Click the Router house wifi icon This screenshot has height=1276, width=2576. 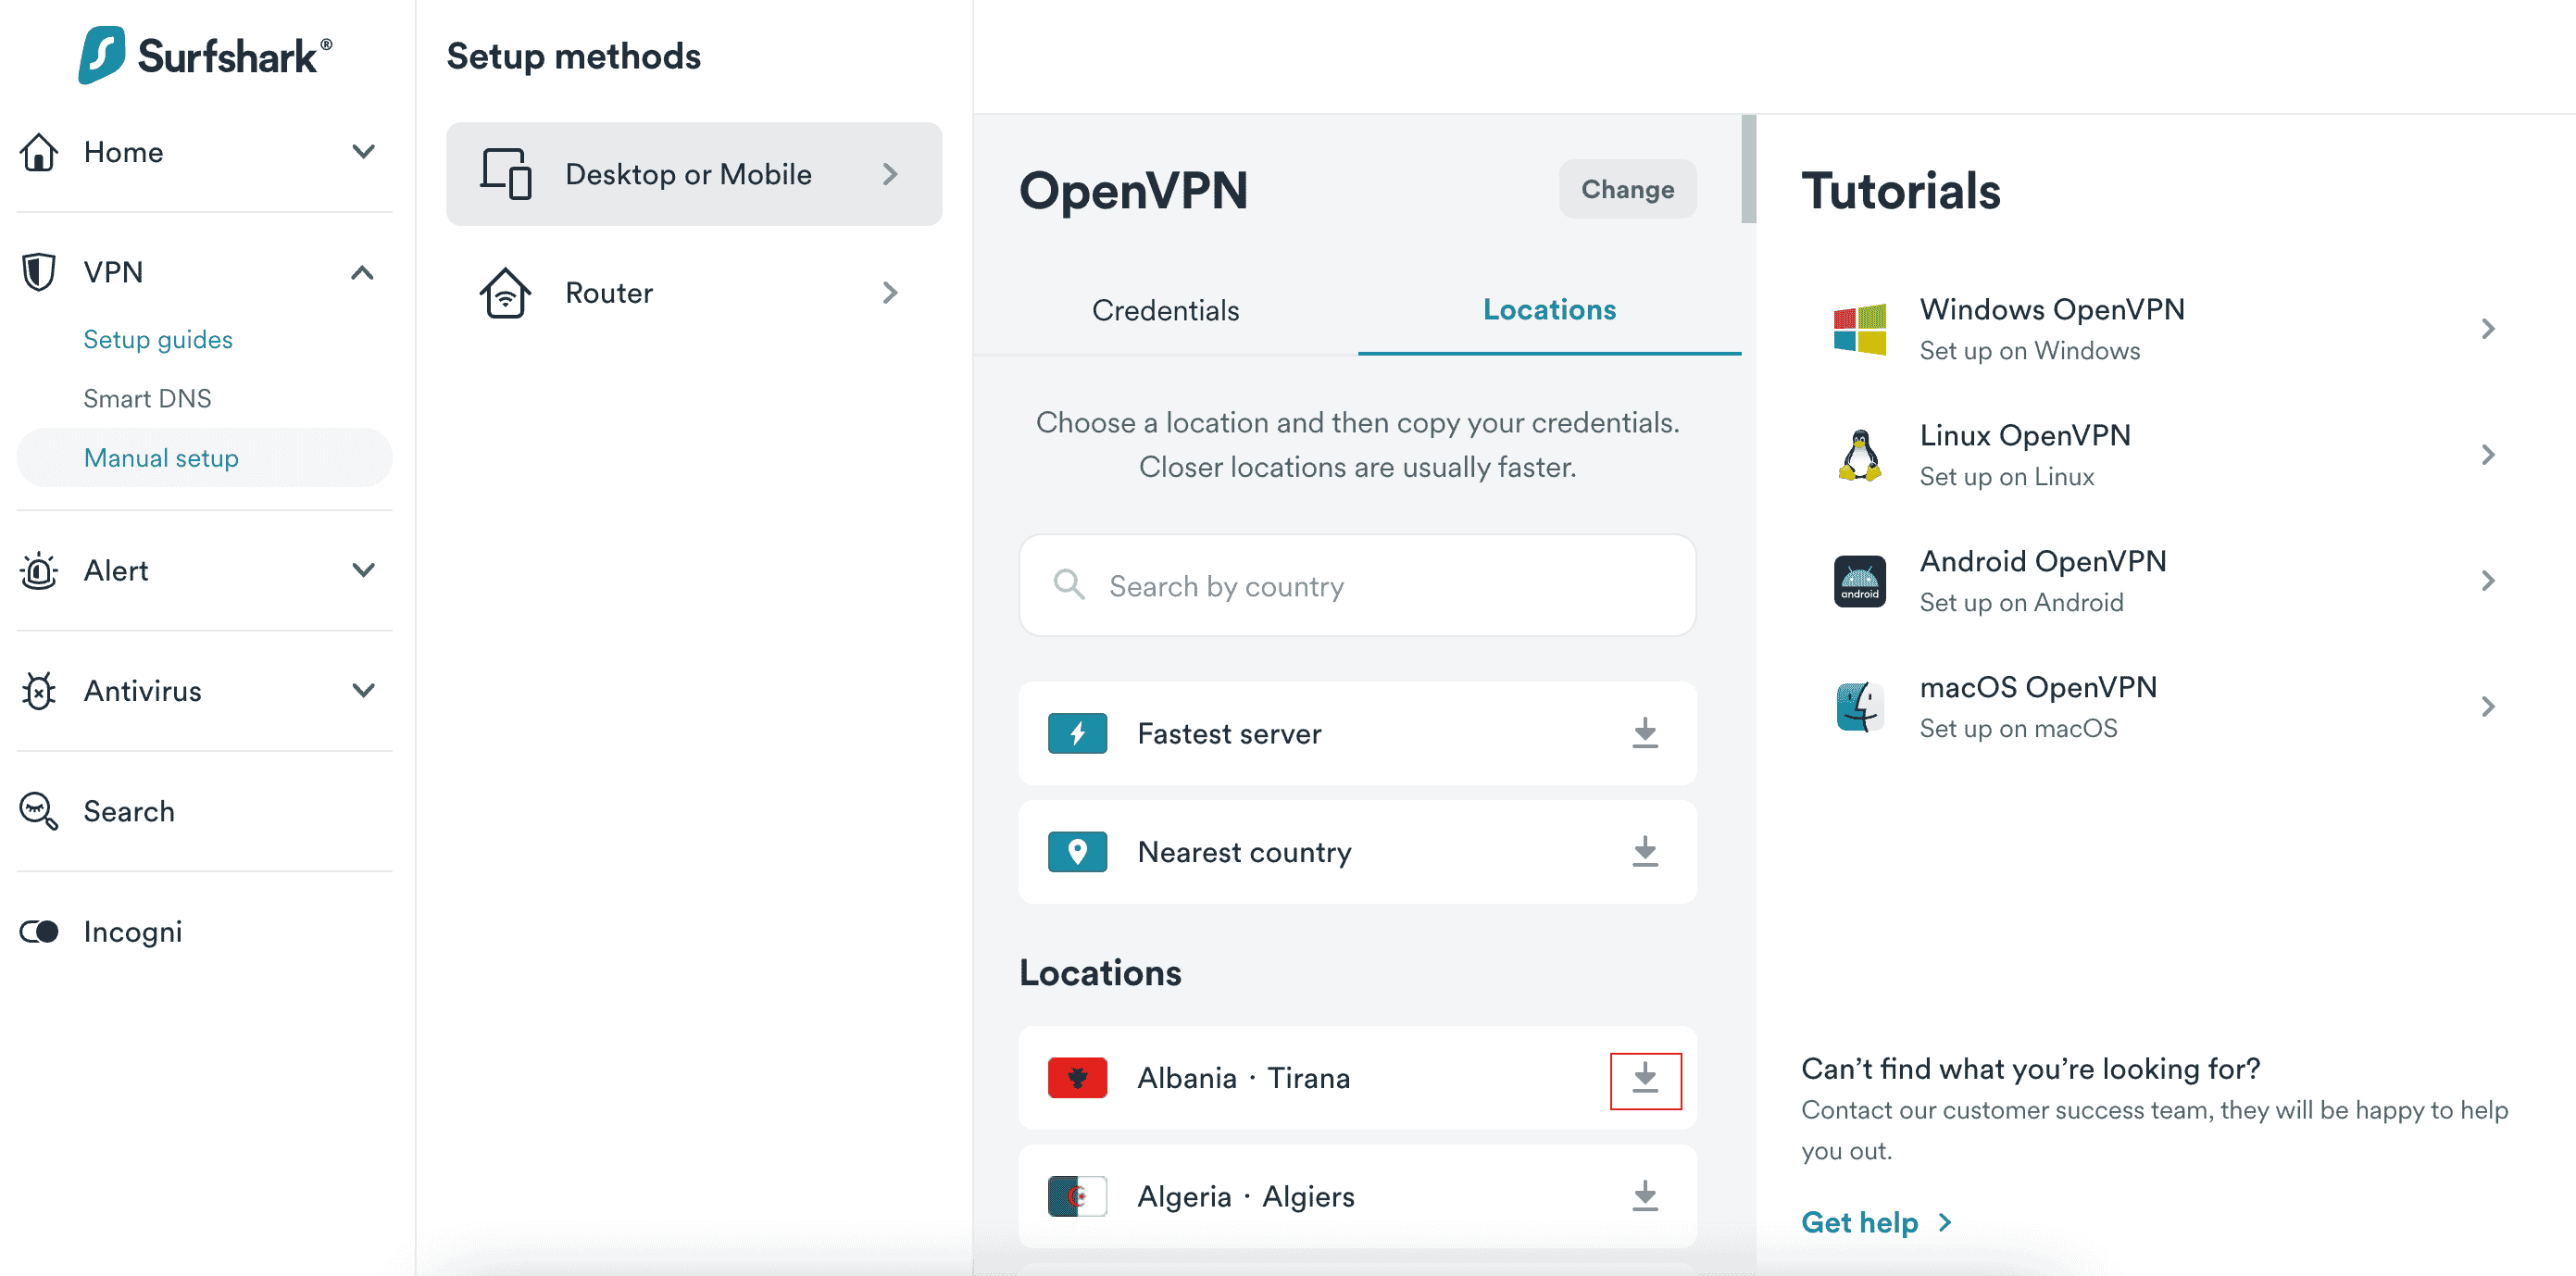click(x=506, y=293)
